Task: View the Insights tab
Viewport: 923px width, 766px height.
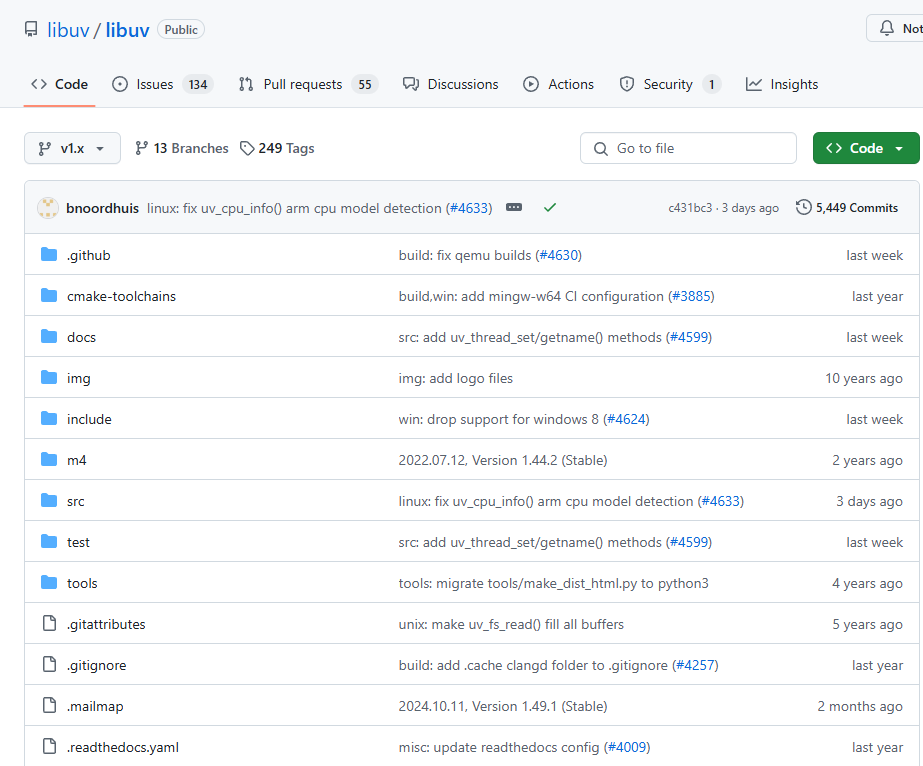Action: pos(782,84)
